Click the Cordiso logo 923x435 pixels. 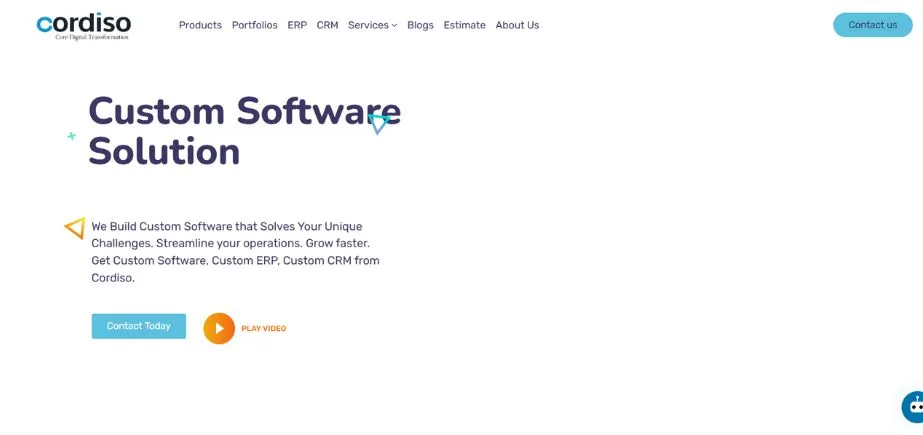point(84,26)
